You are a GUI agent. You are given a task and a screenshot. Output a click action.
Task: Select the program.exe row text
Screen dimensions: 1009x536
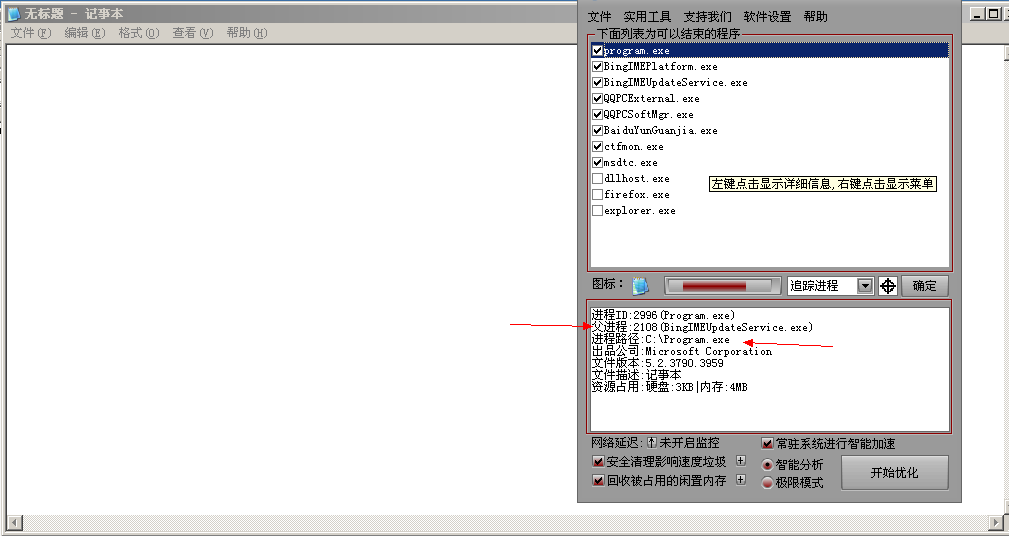[636, 50]
